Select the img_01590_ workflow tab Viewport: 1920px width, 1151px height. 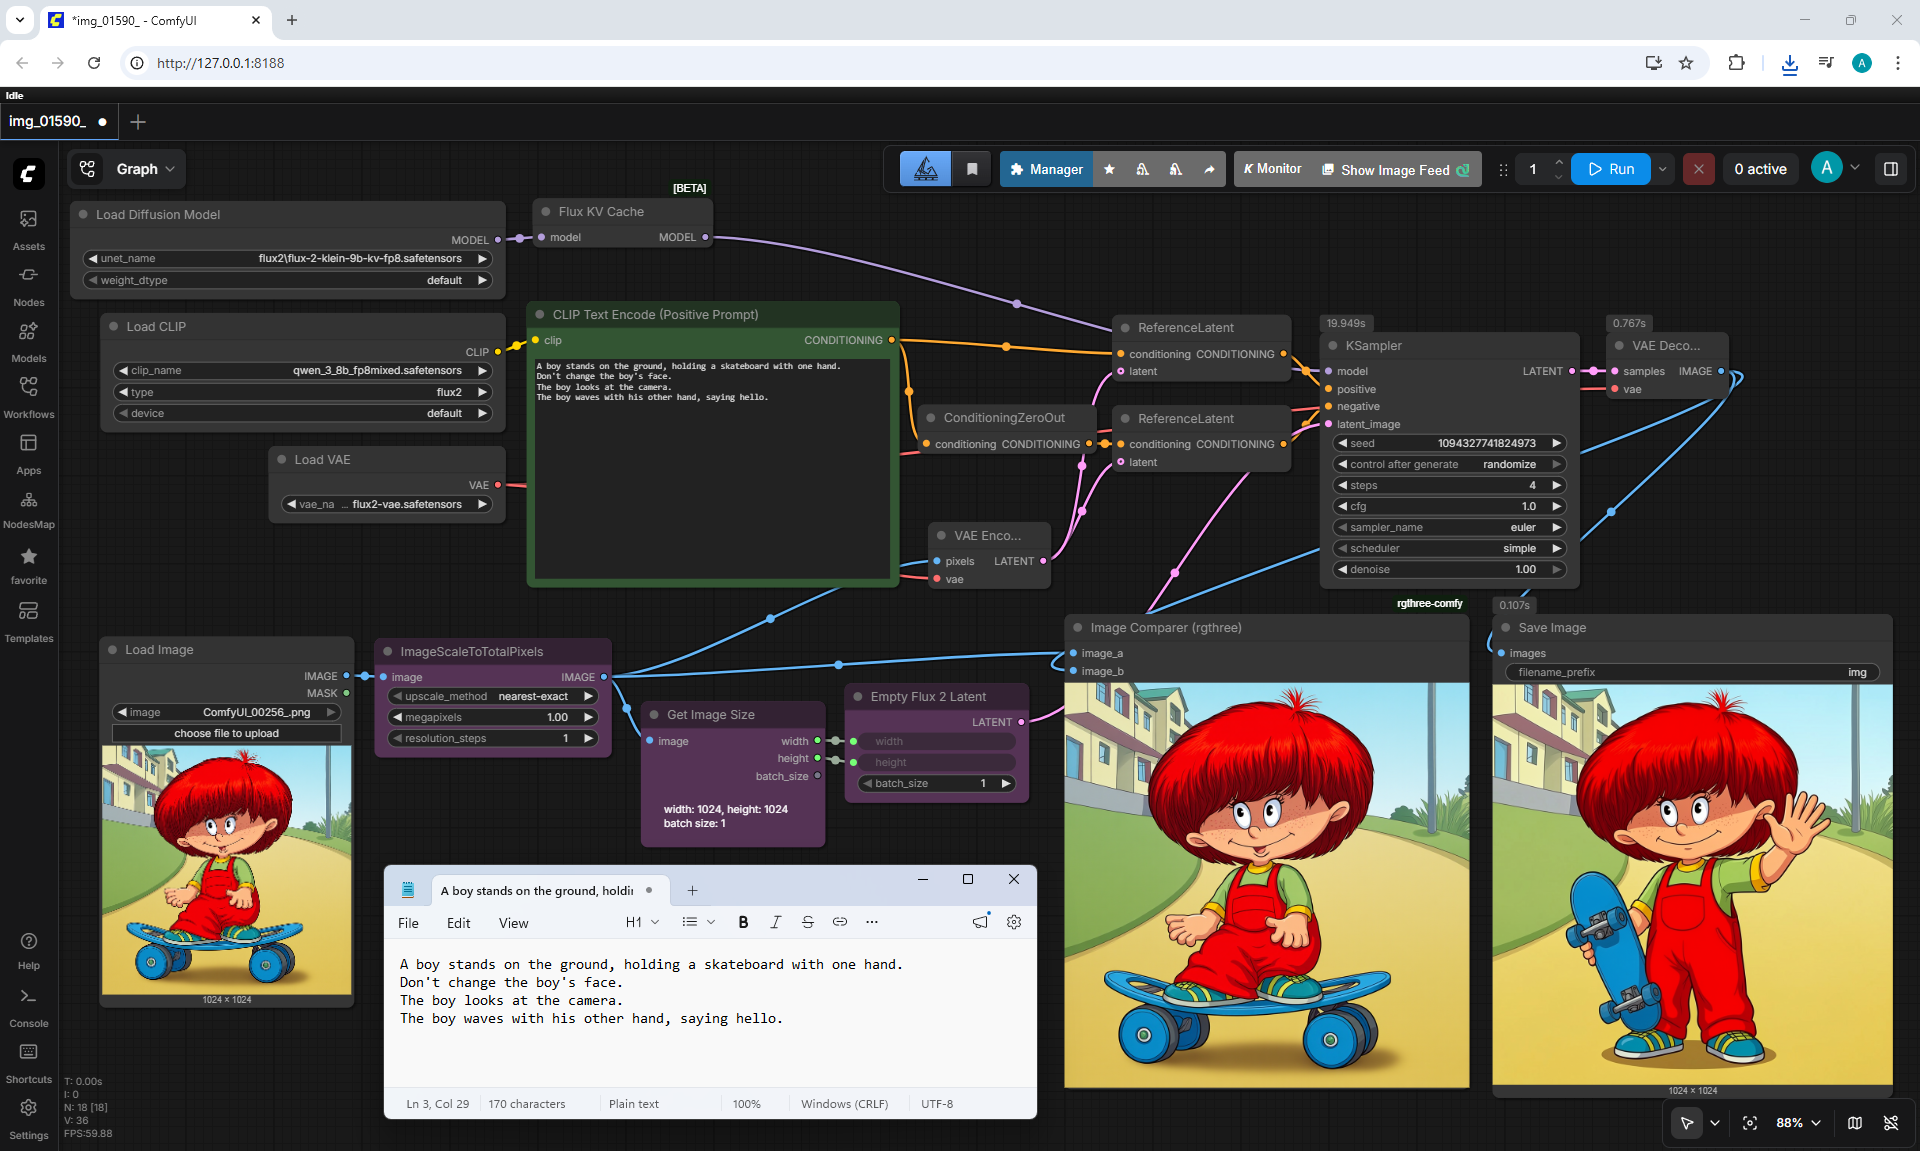[x=58, y=121]
